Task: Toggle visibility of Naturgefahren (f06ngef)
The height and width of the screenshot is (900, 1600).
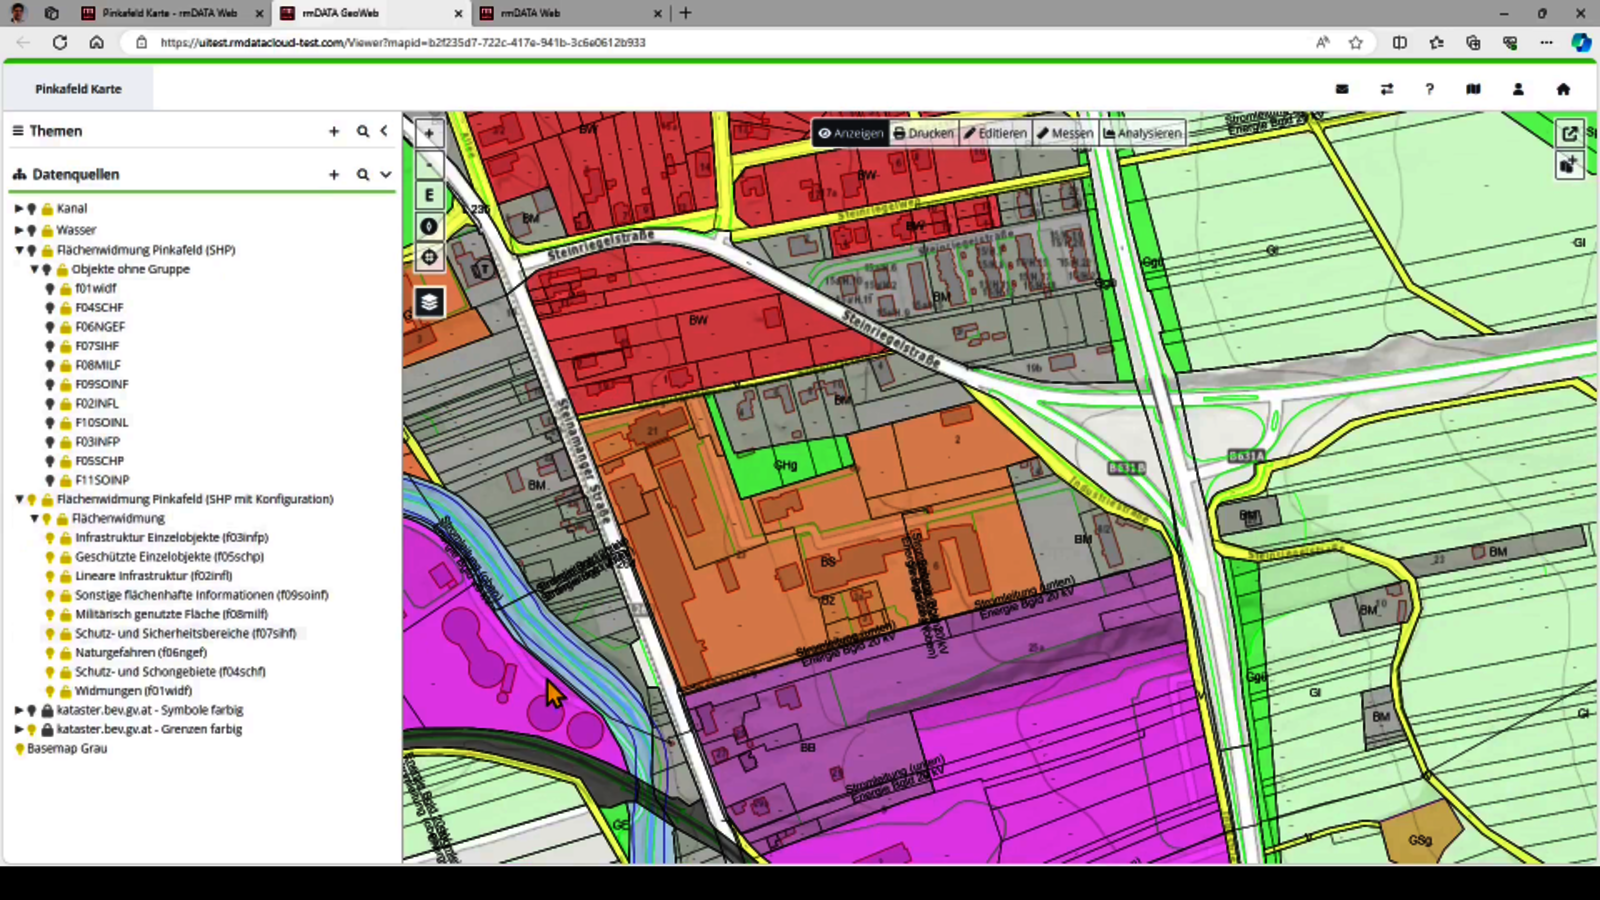Action: point(50,652)
